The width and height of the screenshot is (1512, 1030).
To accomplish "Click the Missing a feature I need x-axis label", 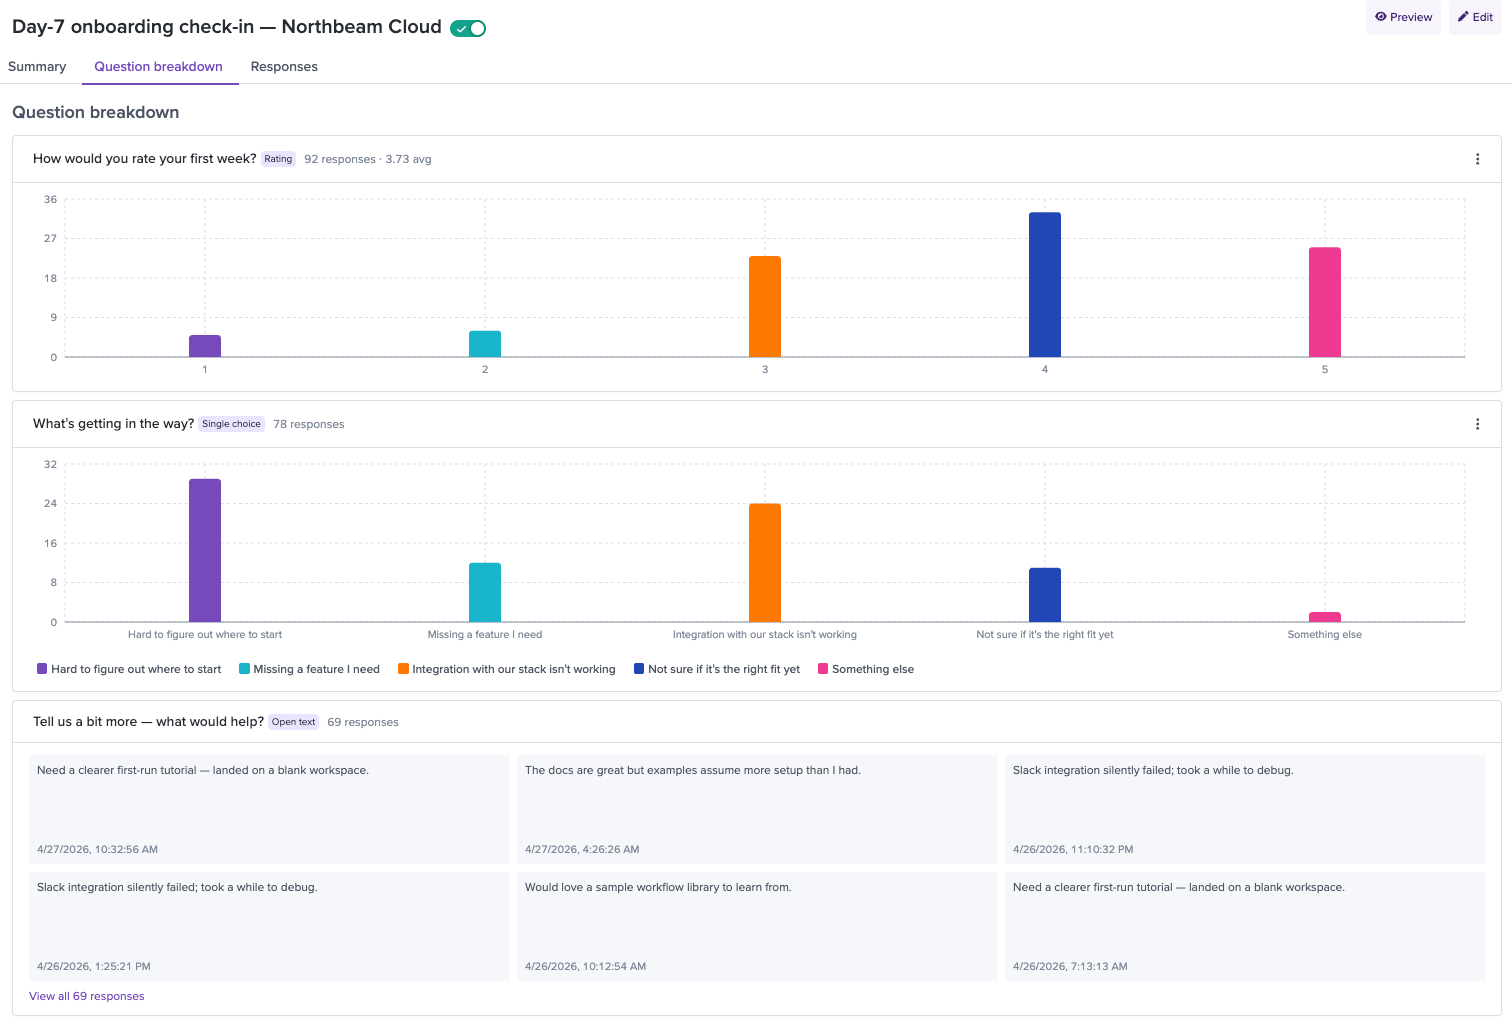I will coord(485,635).
